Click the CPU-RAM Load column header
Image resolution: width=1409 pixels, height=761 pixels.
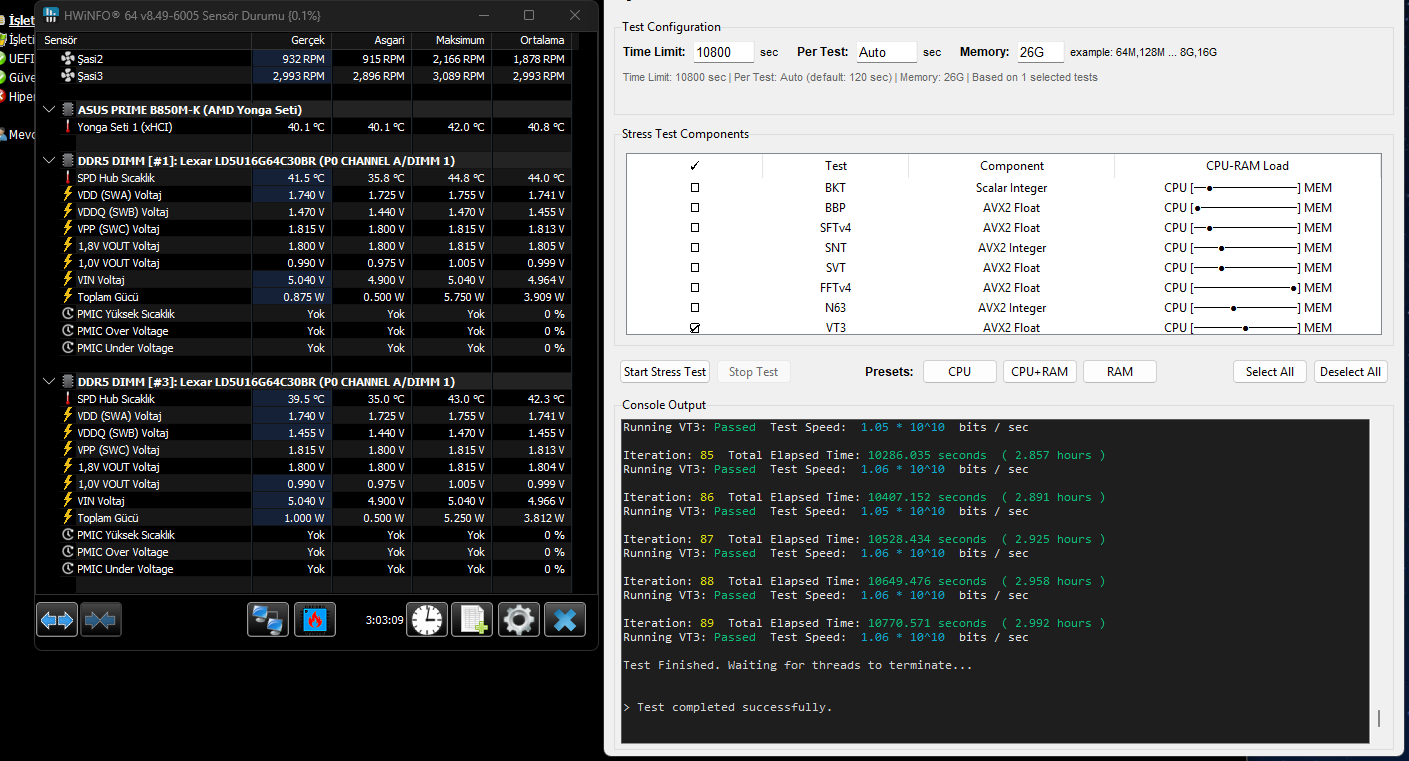point(1247,166)
